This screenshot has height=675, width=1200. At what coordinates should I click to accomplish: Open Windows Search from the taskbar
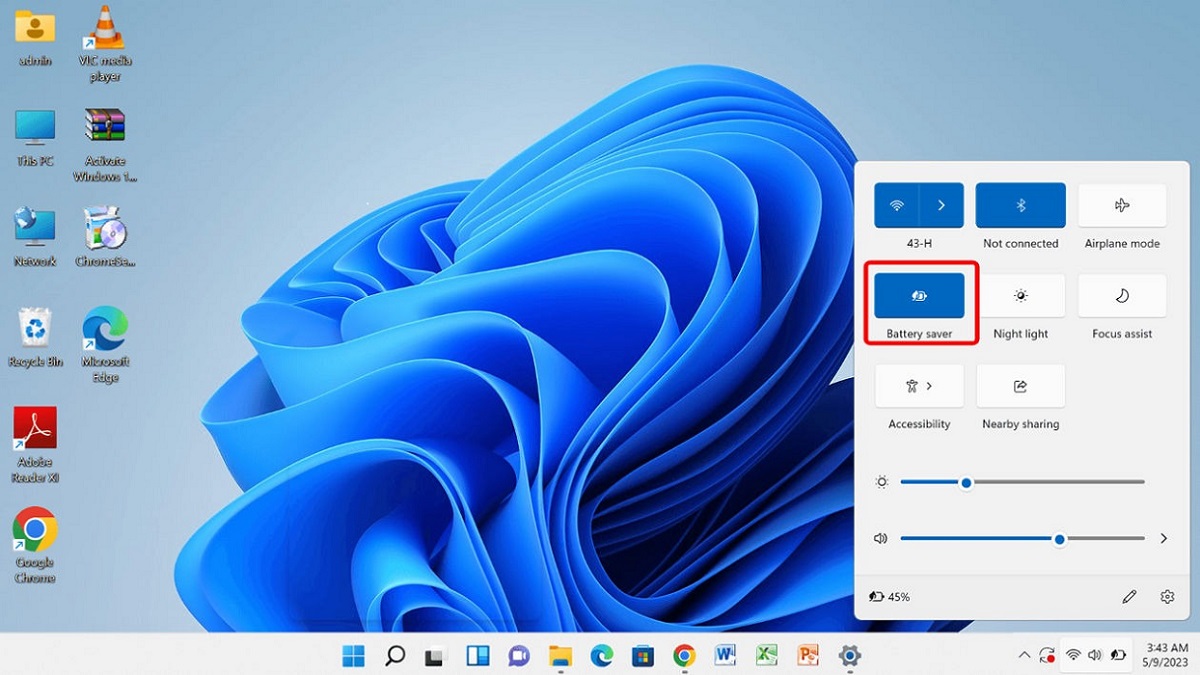(394, 655)
